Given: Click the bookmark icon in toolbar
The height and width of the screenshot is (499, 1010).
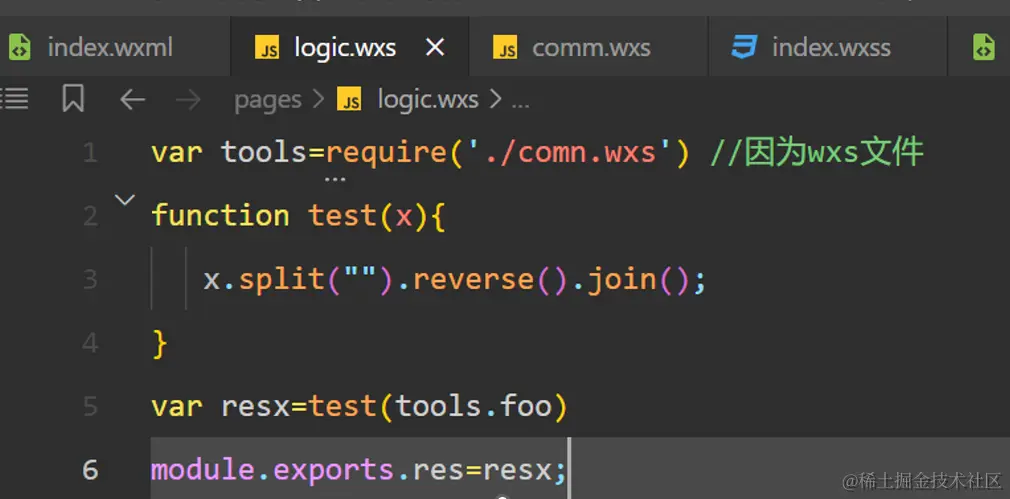Looking at the screenshot, I should [73, 99].
